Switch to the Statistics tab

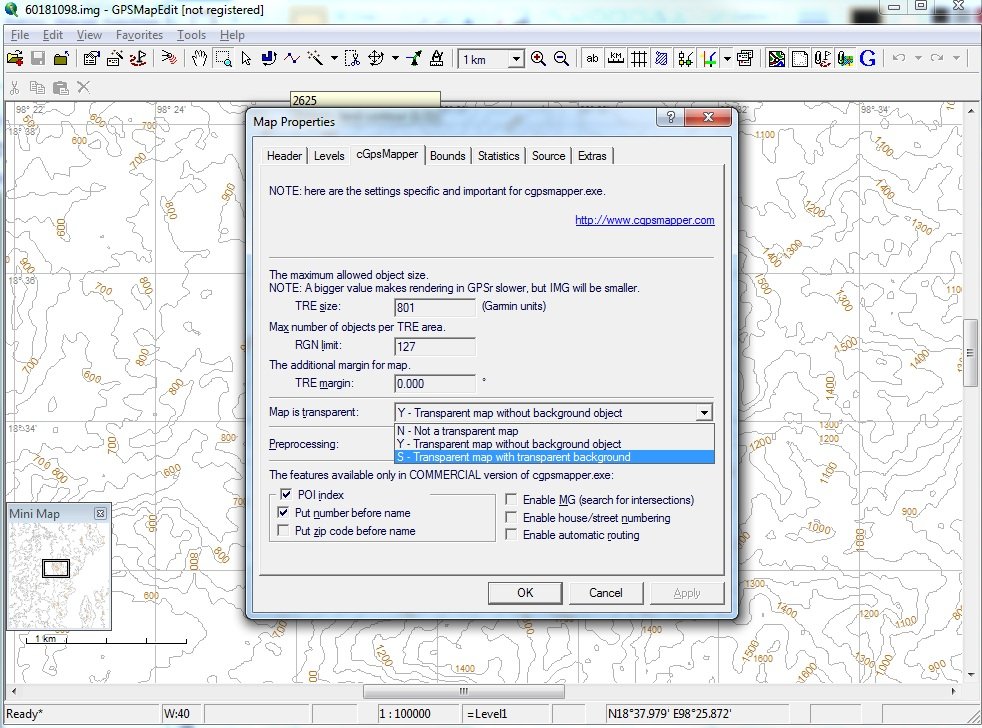tap(499, 156)
